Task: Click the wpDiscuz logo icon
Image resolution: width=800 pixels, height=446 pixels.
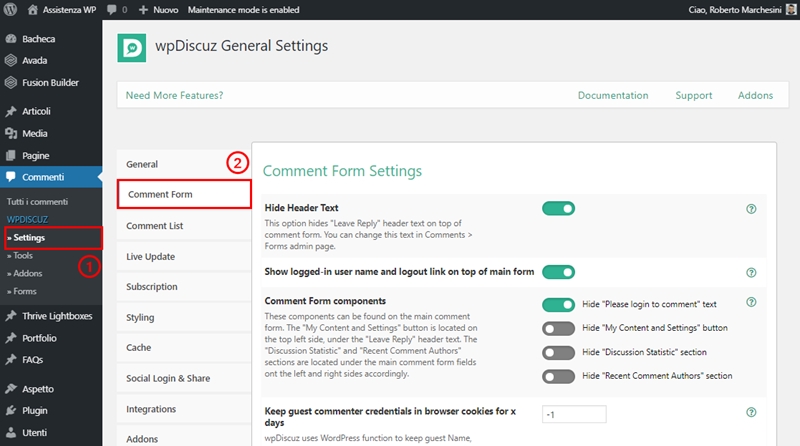Action: click(132, 48)
